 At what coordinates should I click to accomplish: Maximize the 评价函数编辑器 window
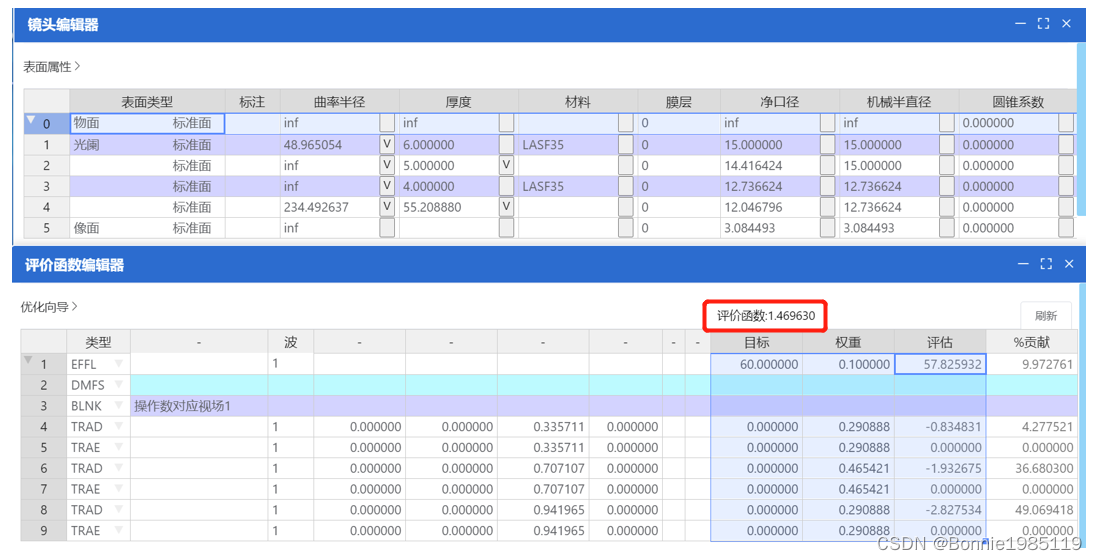(1046, 264)
